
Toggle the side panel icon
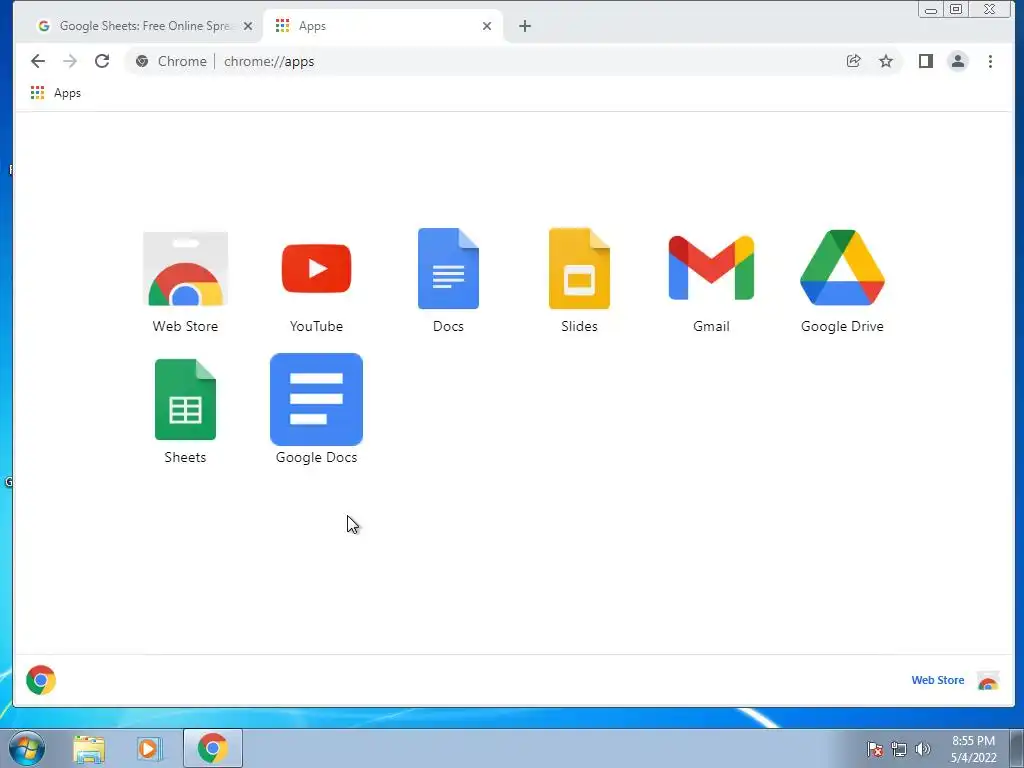coord(925,61)
